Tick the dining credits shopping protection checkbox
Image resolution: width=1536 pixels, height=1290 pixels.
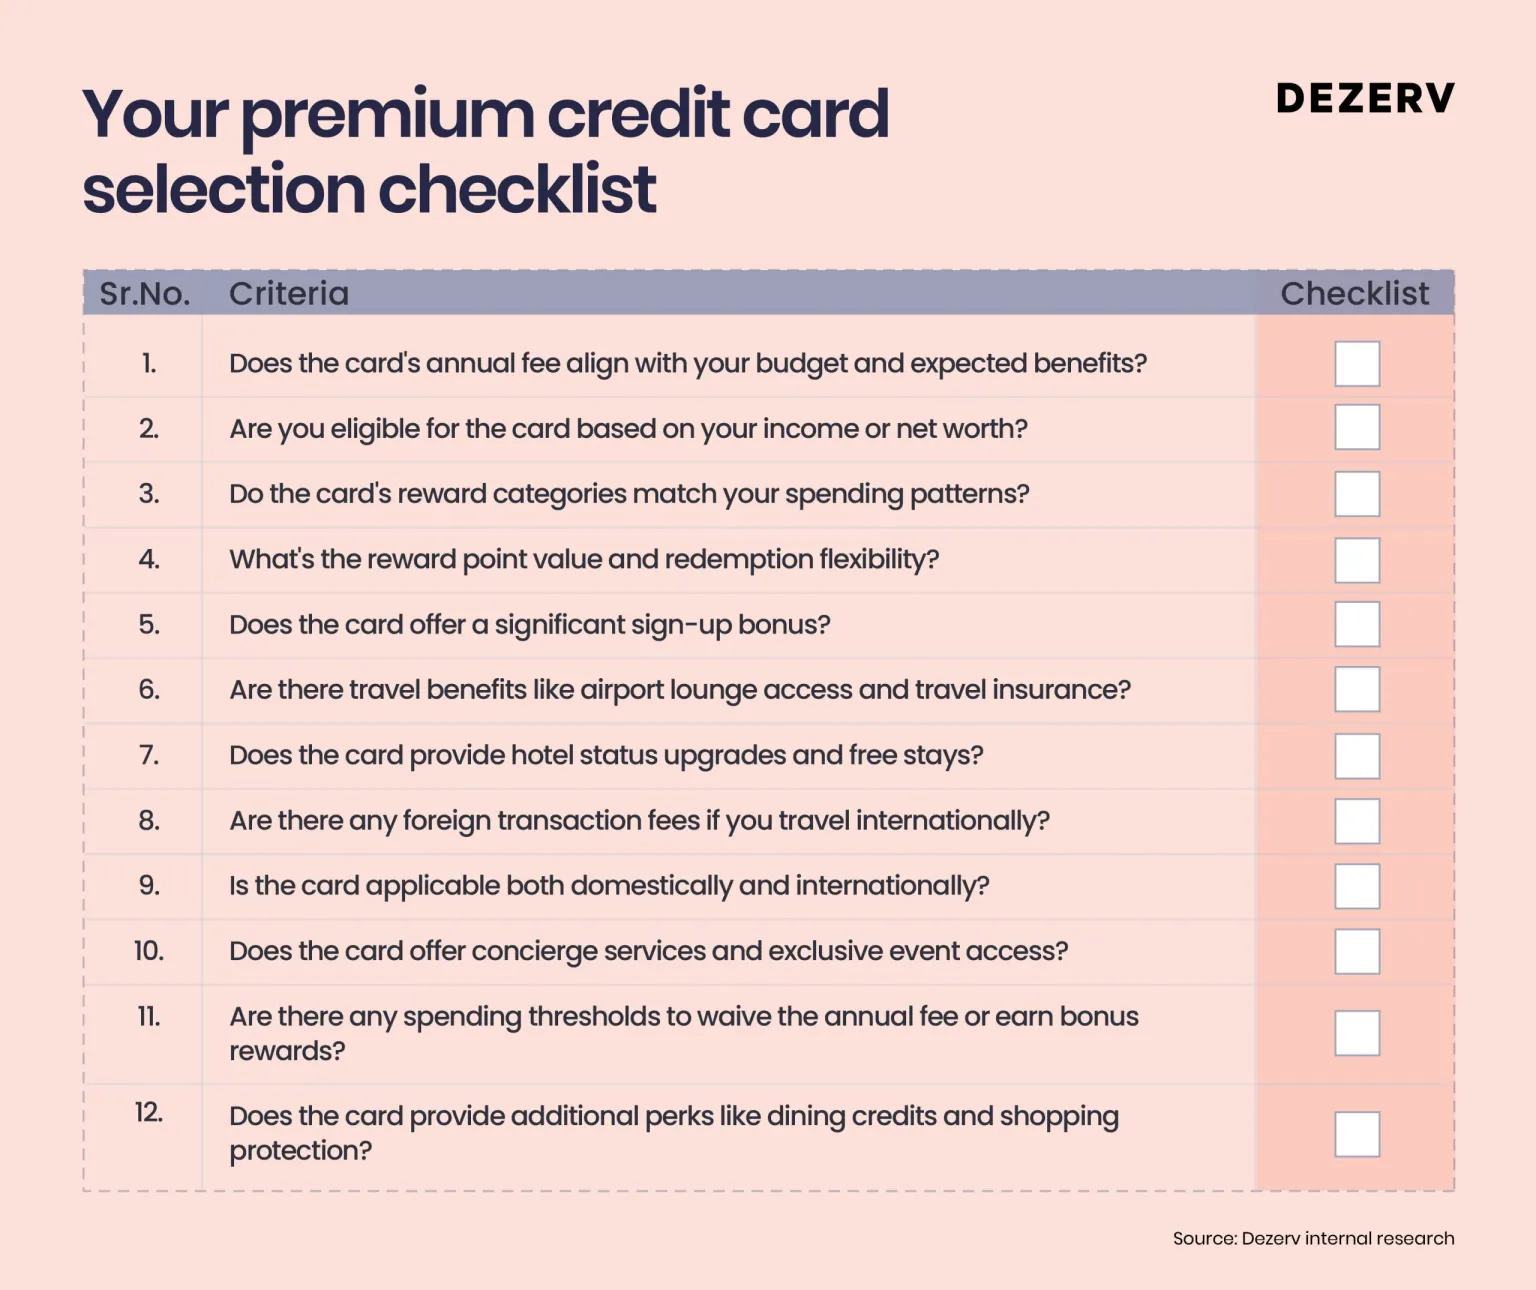click(1357, 1134)
